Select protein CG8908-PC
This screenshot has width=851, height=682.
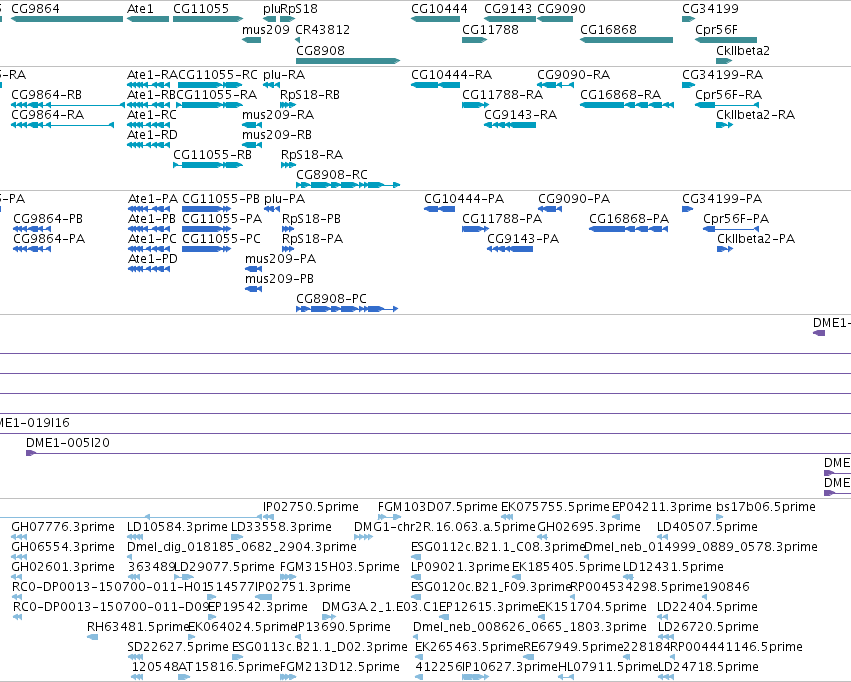tap(347, 309)
